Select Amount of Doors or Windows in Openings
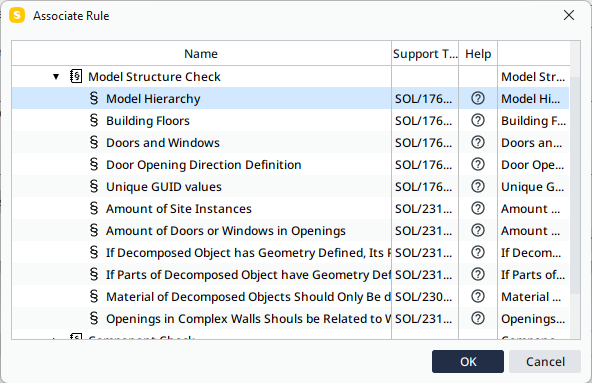592x383 pixels. tap(290, 230)
